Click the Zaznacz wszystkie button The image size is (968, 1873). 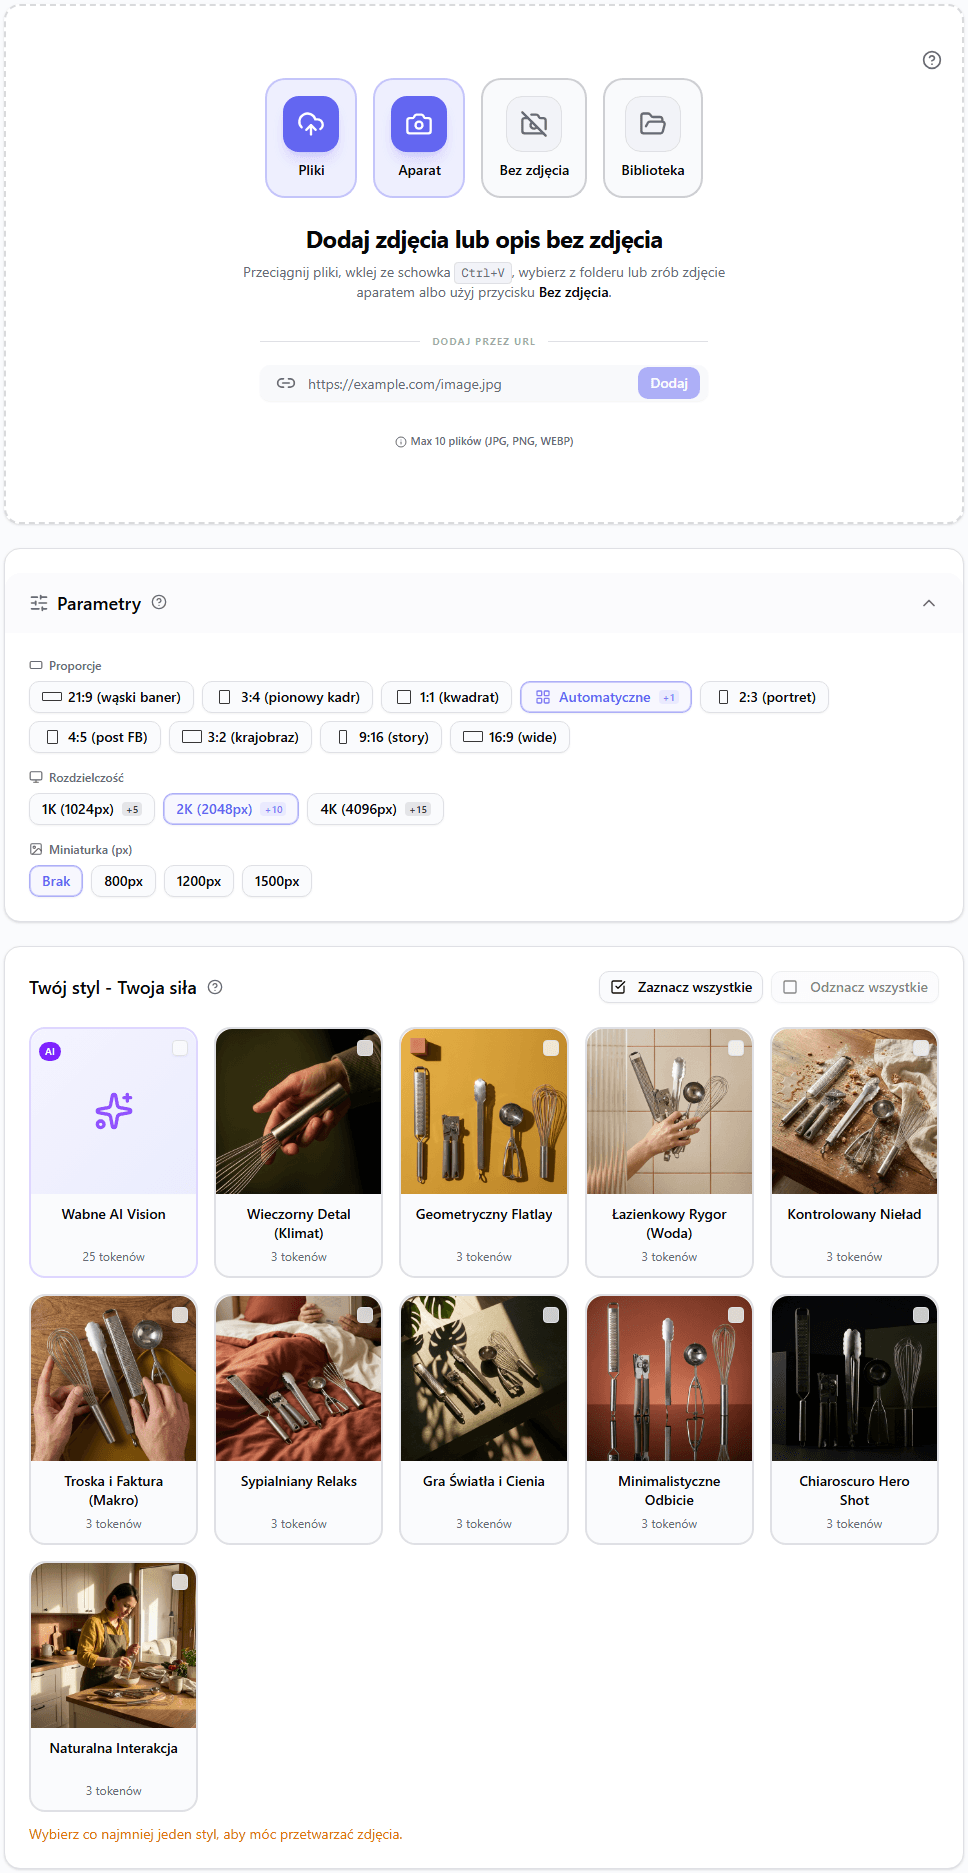coord(681,987)
